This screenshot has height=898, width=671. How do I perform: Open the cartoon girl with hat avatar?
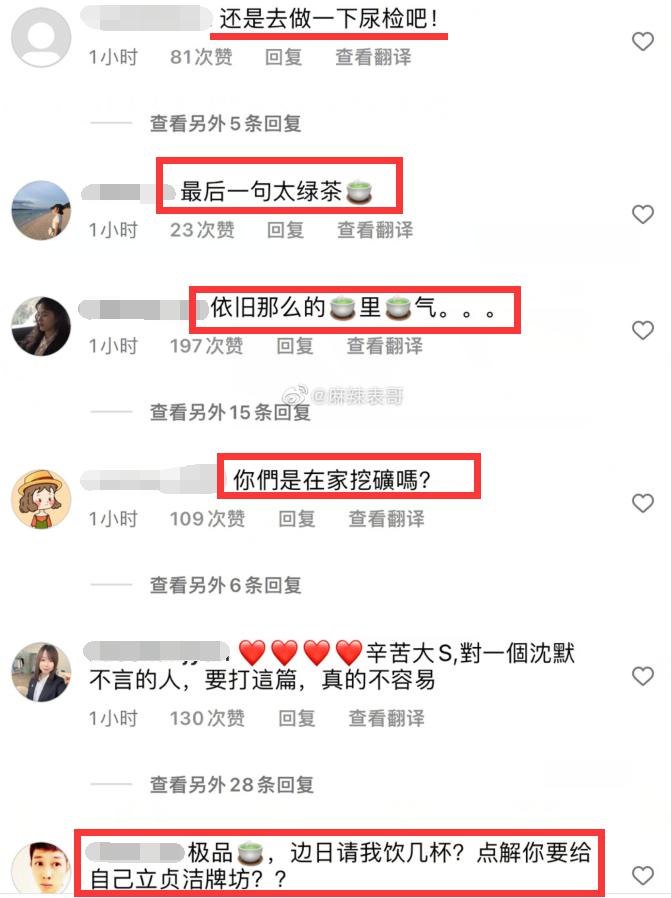pyautogui.click(x=41, y=499)
